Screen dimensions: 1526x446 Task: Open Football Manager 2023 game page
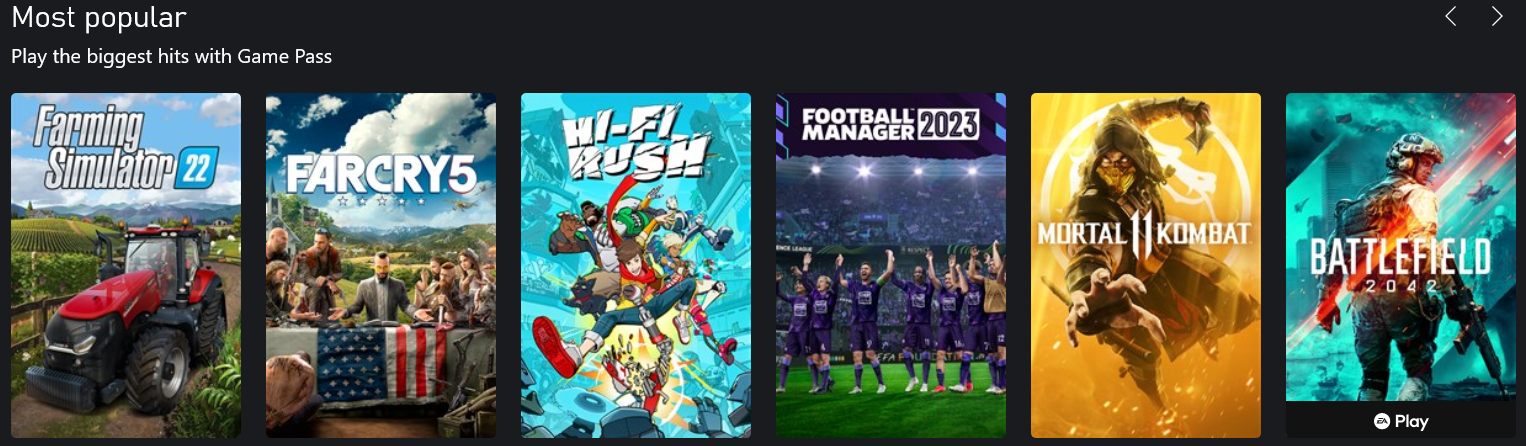891,265
